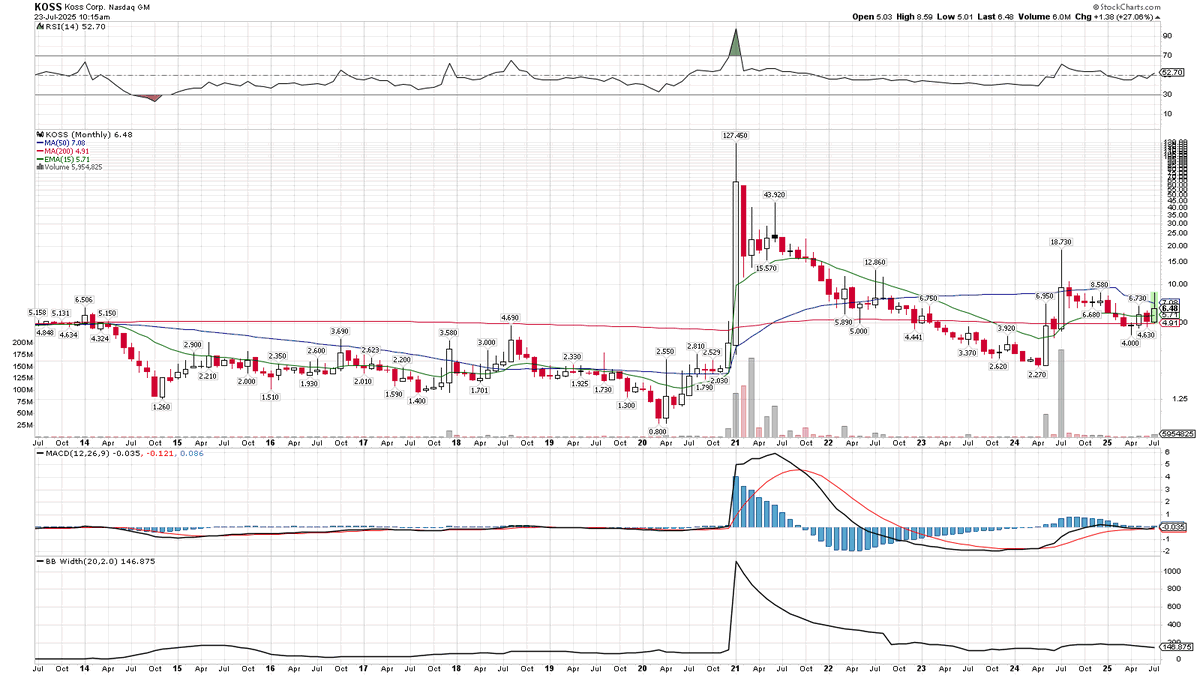
Task: Click the 25M volume axis label
Action: 24,425
